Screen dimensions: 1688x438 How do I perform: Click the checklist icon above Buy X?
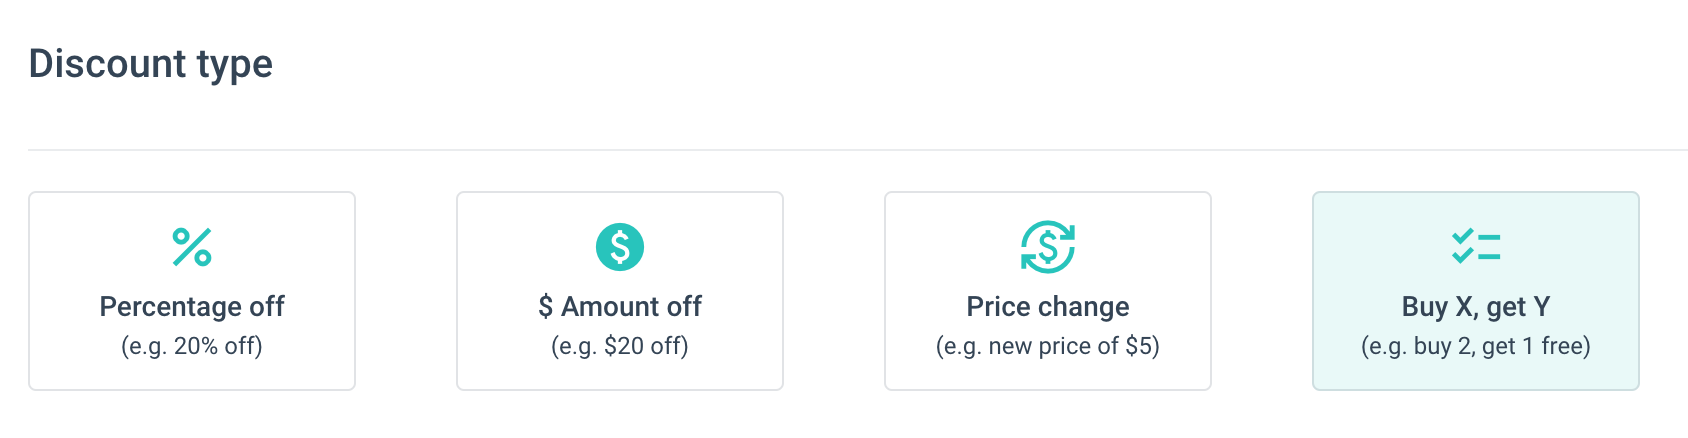point(1476,246)
